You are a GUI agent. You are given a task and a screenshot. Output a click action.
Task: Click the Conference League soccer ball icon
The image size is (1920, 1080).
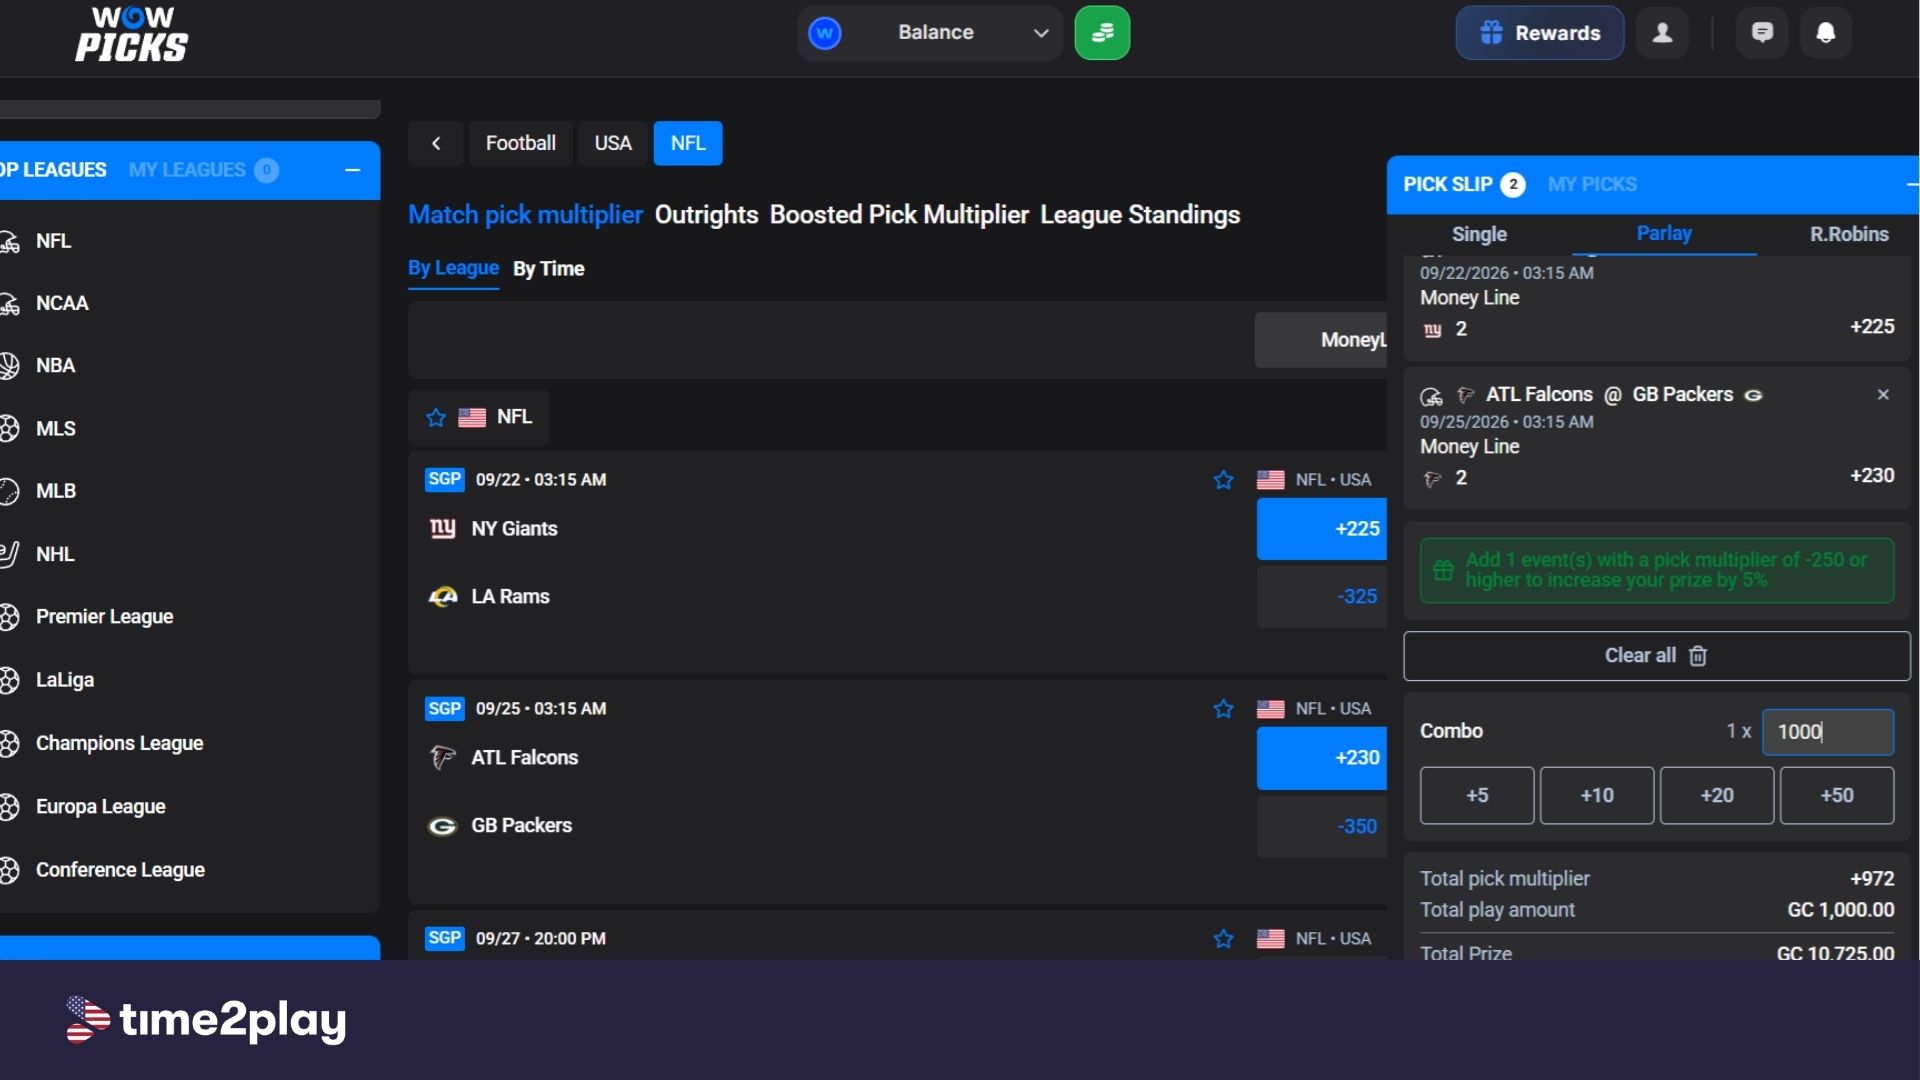coord(9,870)
